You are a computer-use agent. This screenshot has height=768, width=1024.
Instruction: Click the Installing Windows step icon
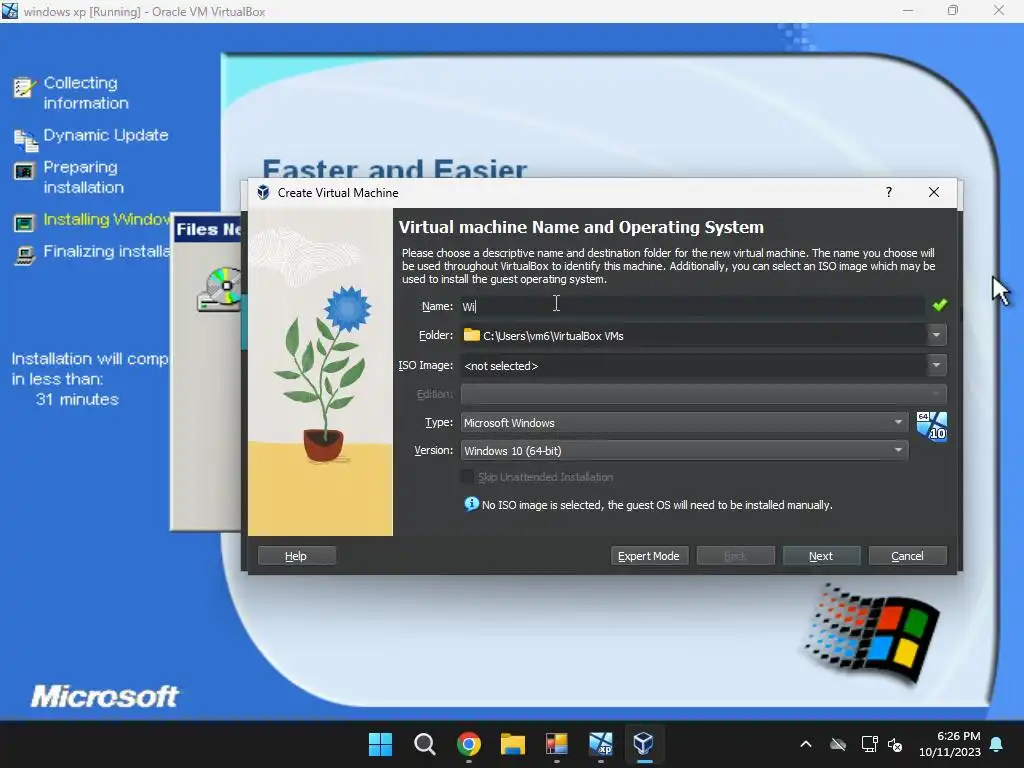click(x=24, y=223)
